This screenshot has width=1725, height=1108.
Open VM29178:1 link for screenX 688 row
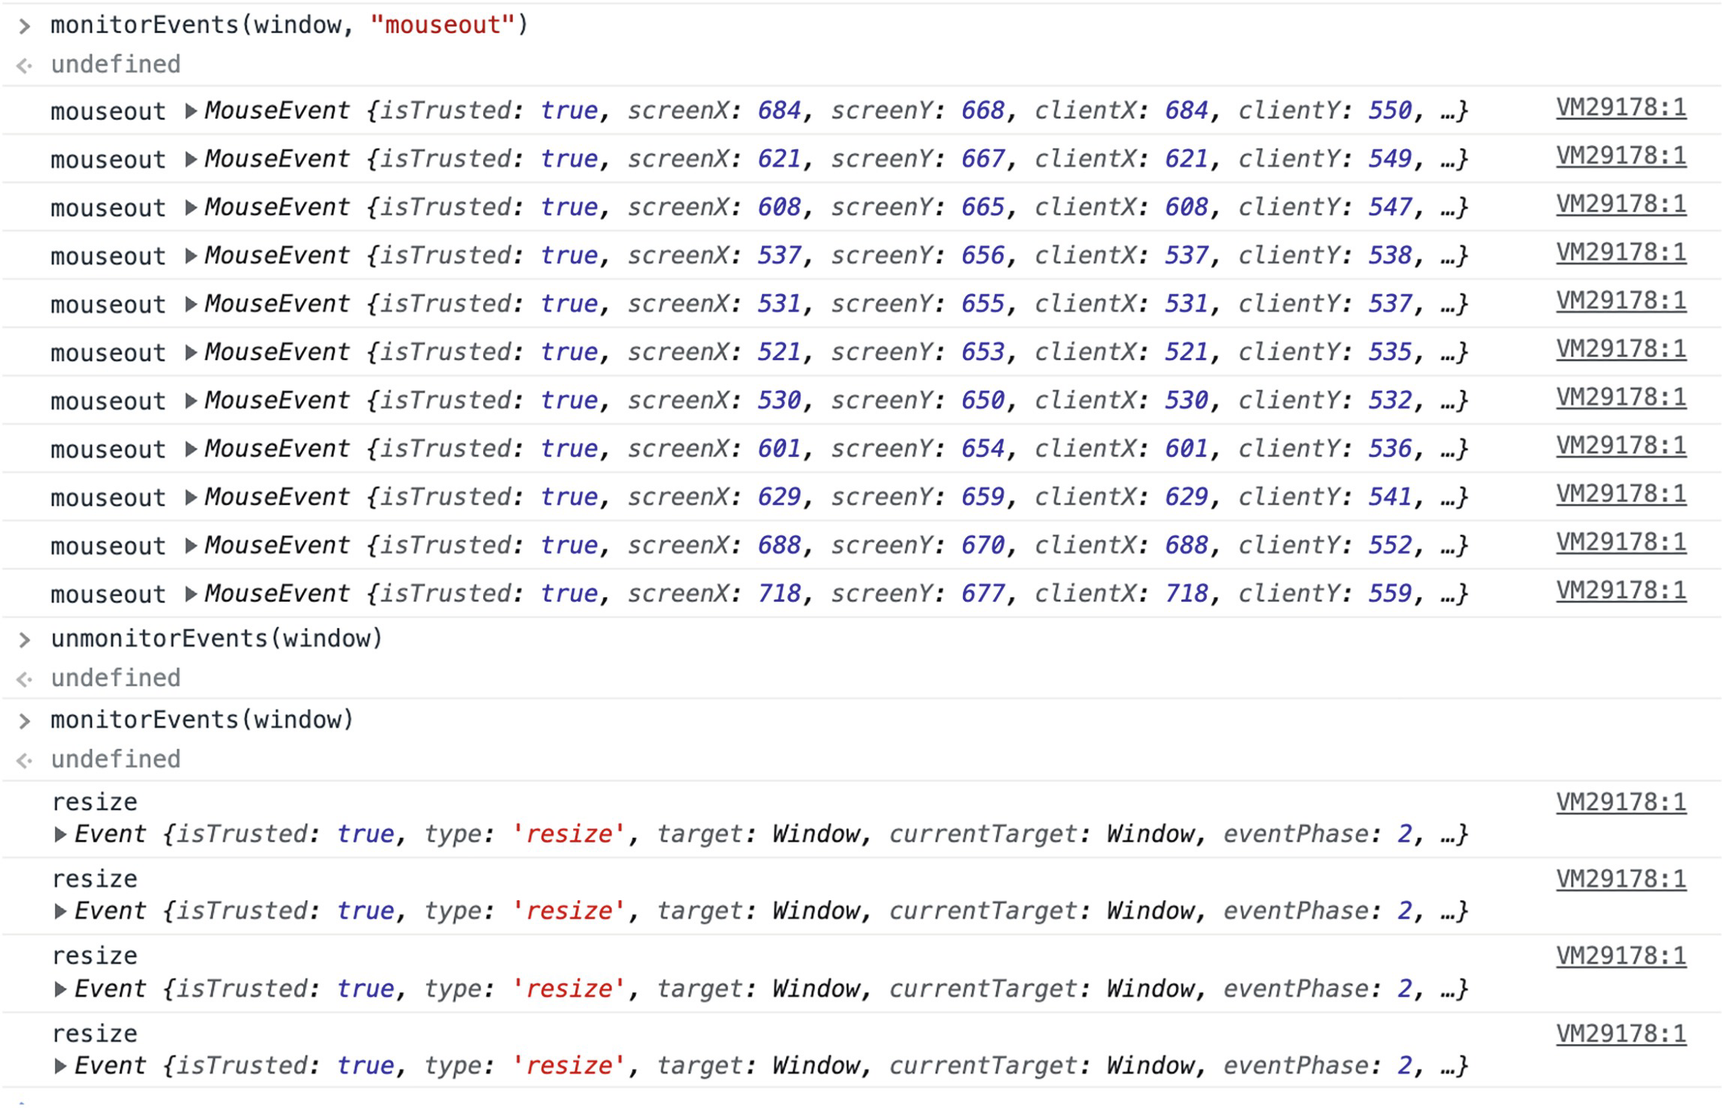click(x=1620, y=542)
